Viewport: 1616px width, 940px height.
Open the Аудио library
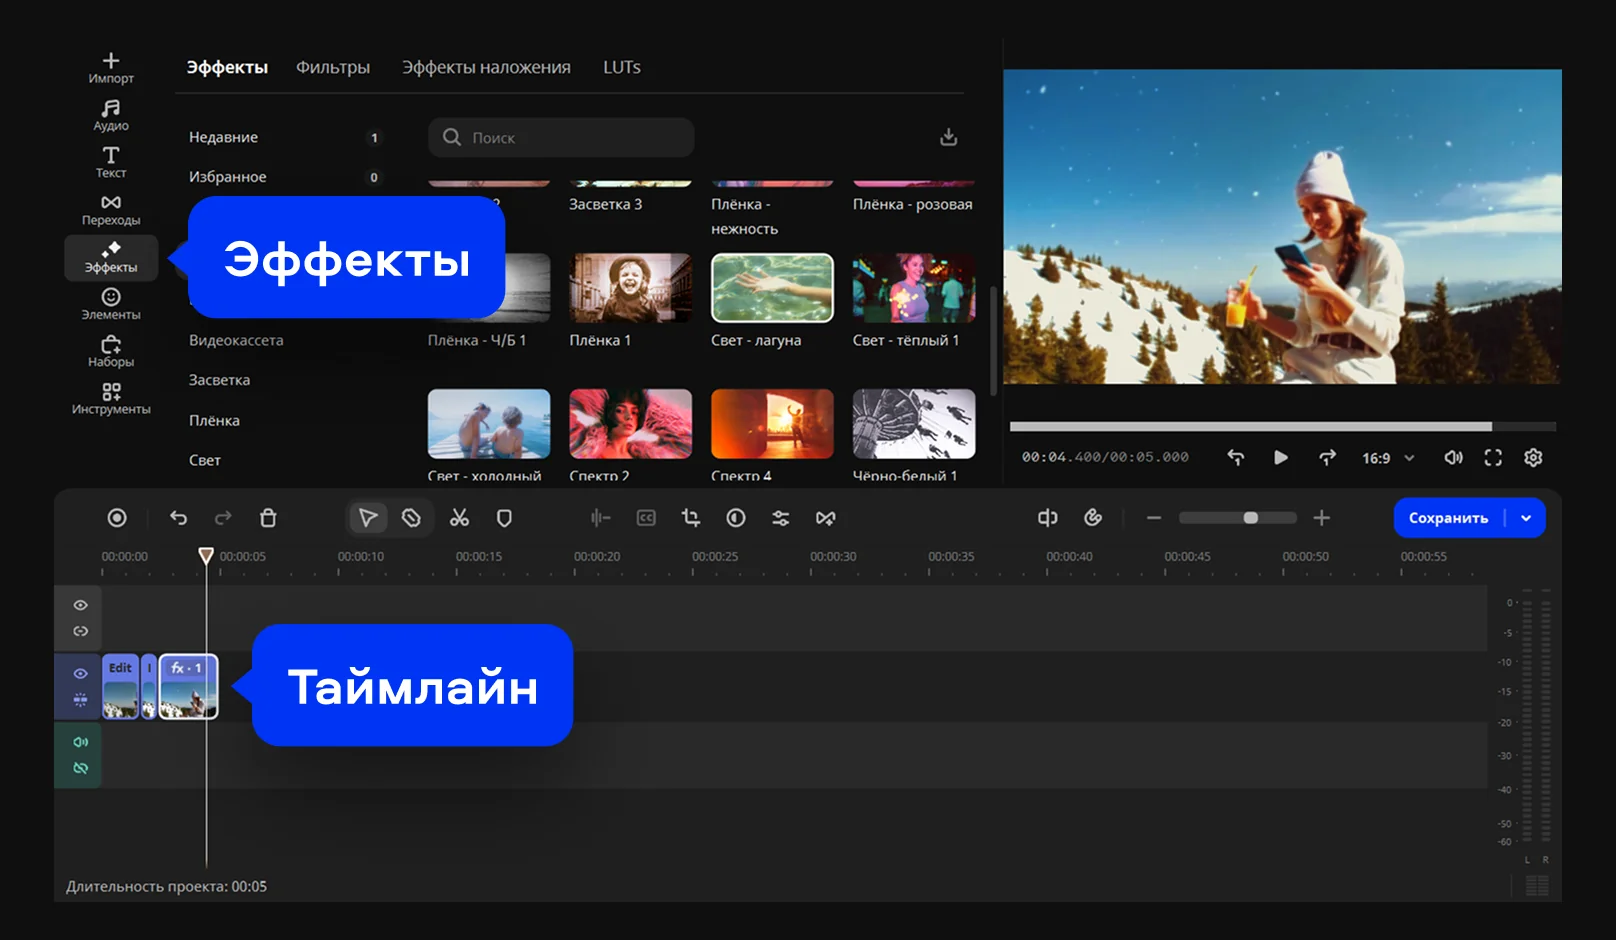(111, 115)
